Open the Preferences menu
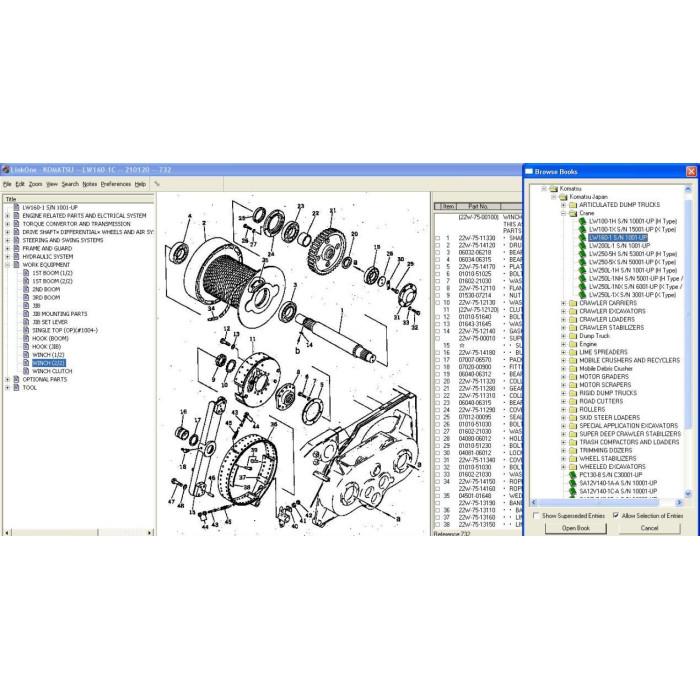Viewport: 700px width, 700px height. (116, 184)
